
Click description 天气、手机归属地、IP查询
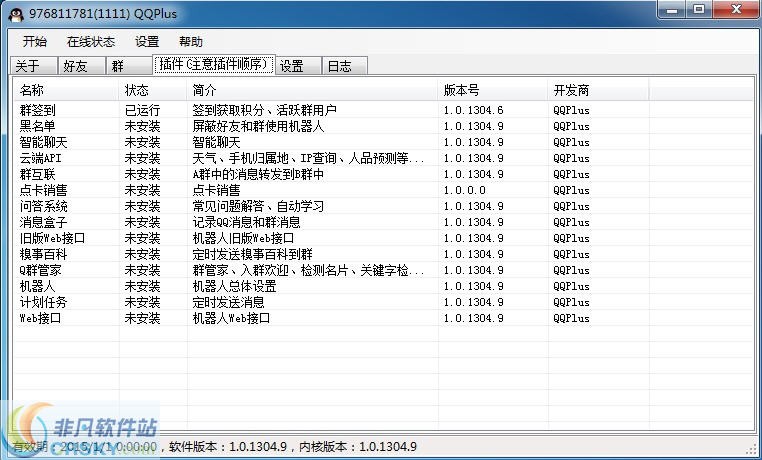pyautogui.click(x=308, y=158)
